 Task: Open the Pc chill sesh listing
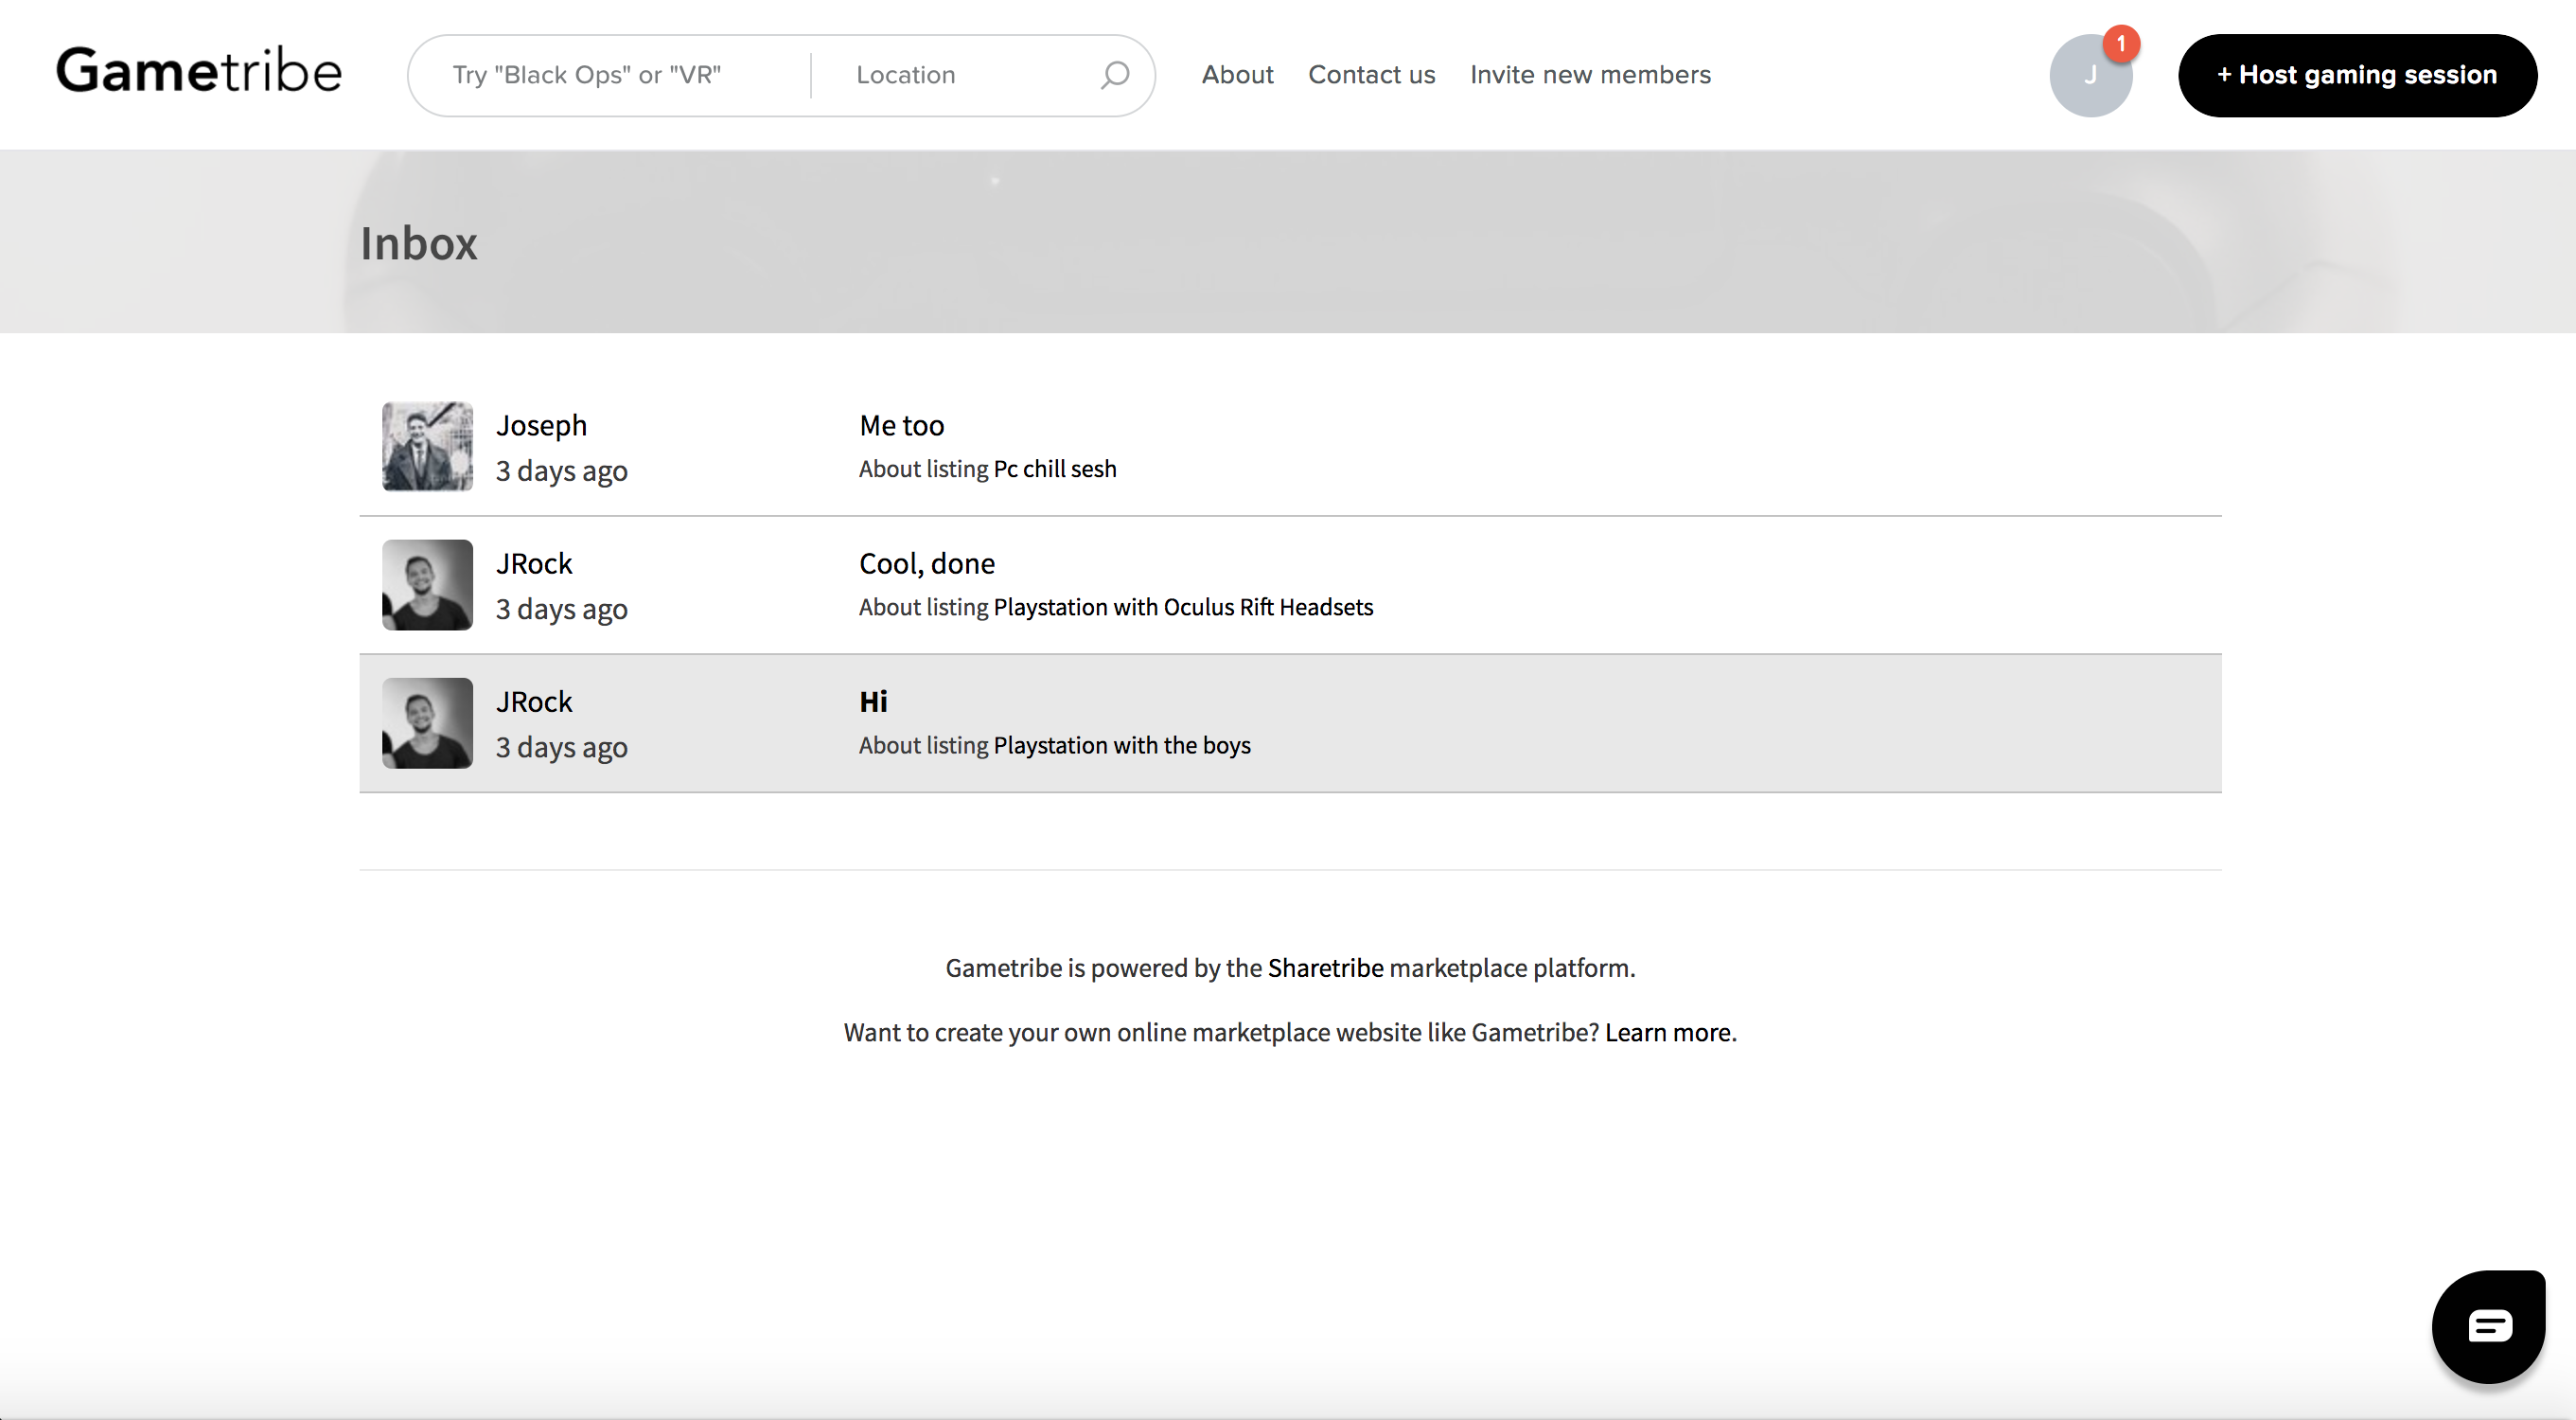coord(1054,469)
